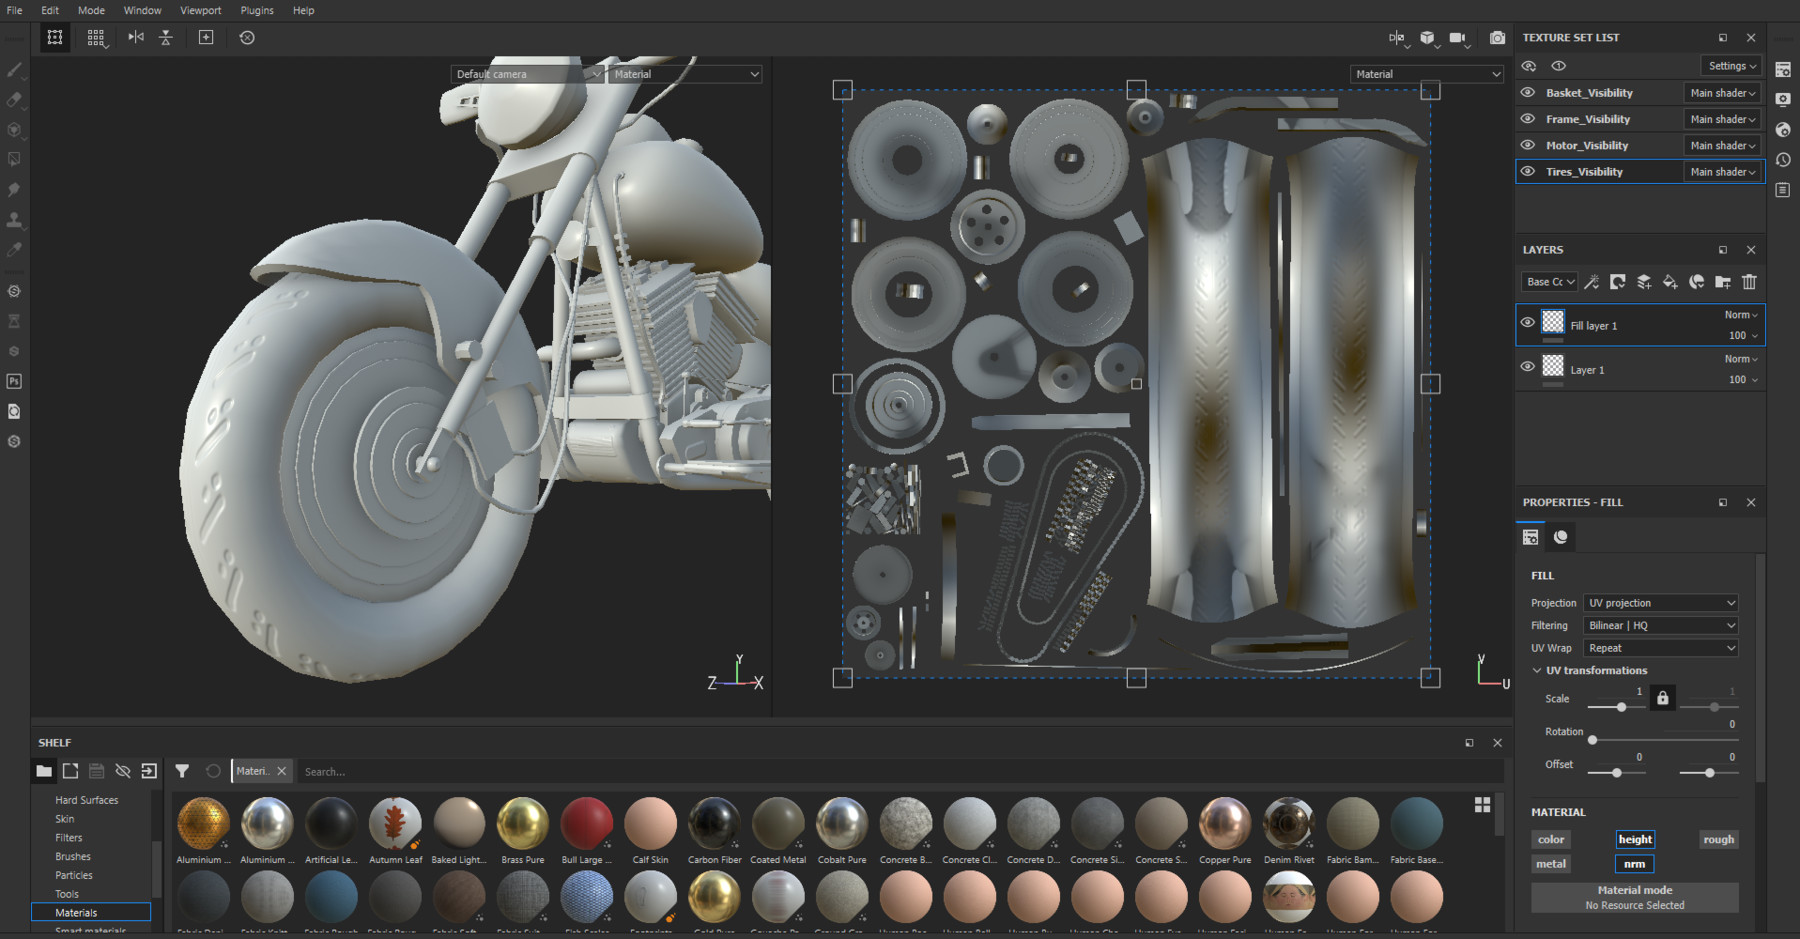Image resolution: width=1800 pixels, height=939 pixels.
Task: Enable the rough channel button in Material
Action: pyautogui.click(x=1718, y=839)
